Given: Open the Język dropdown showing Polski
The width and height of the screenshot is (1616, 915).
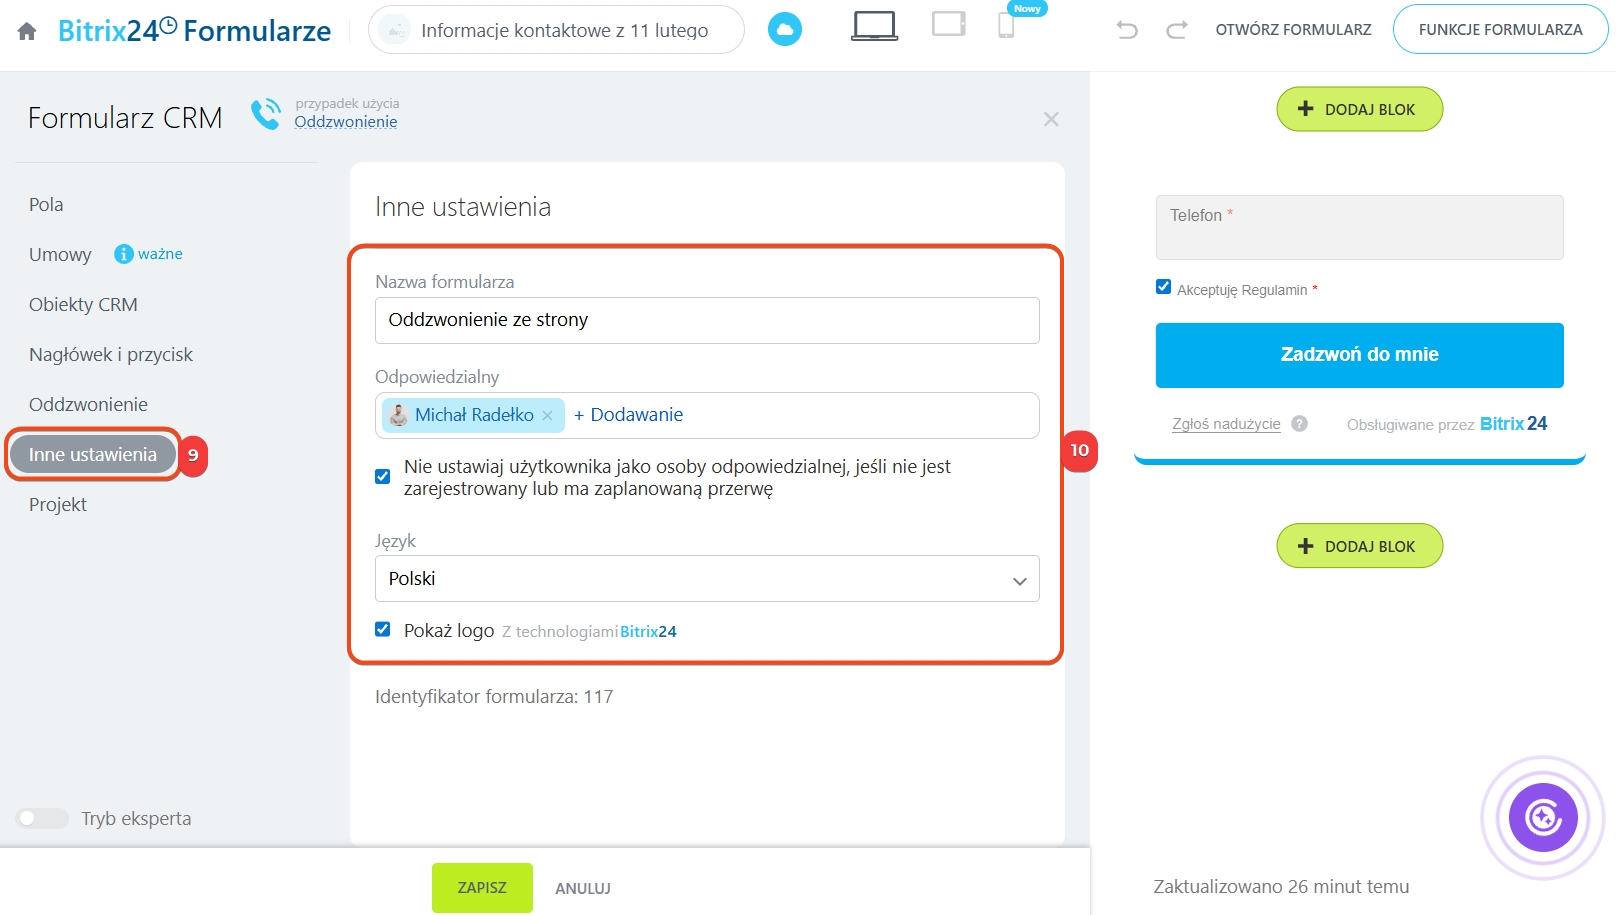Looking at the screenshot, I should click(707, 579).
